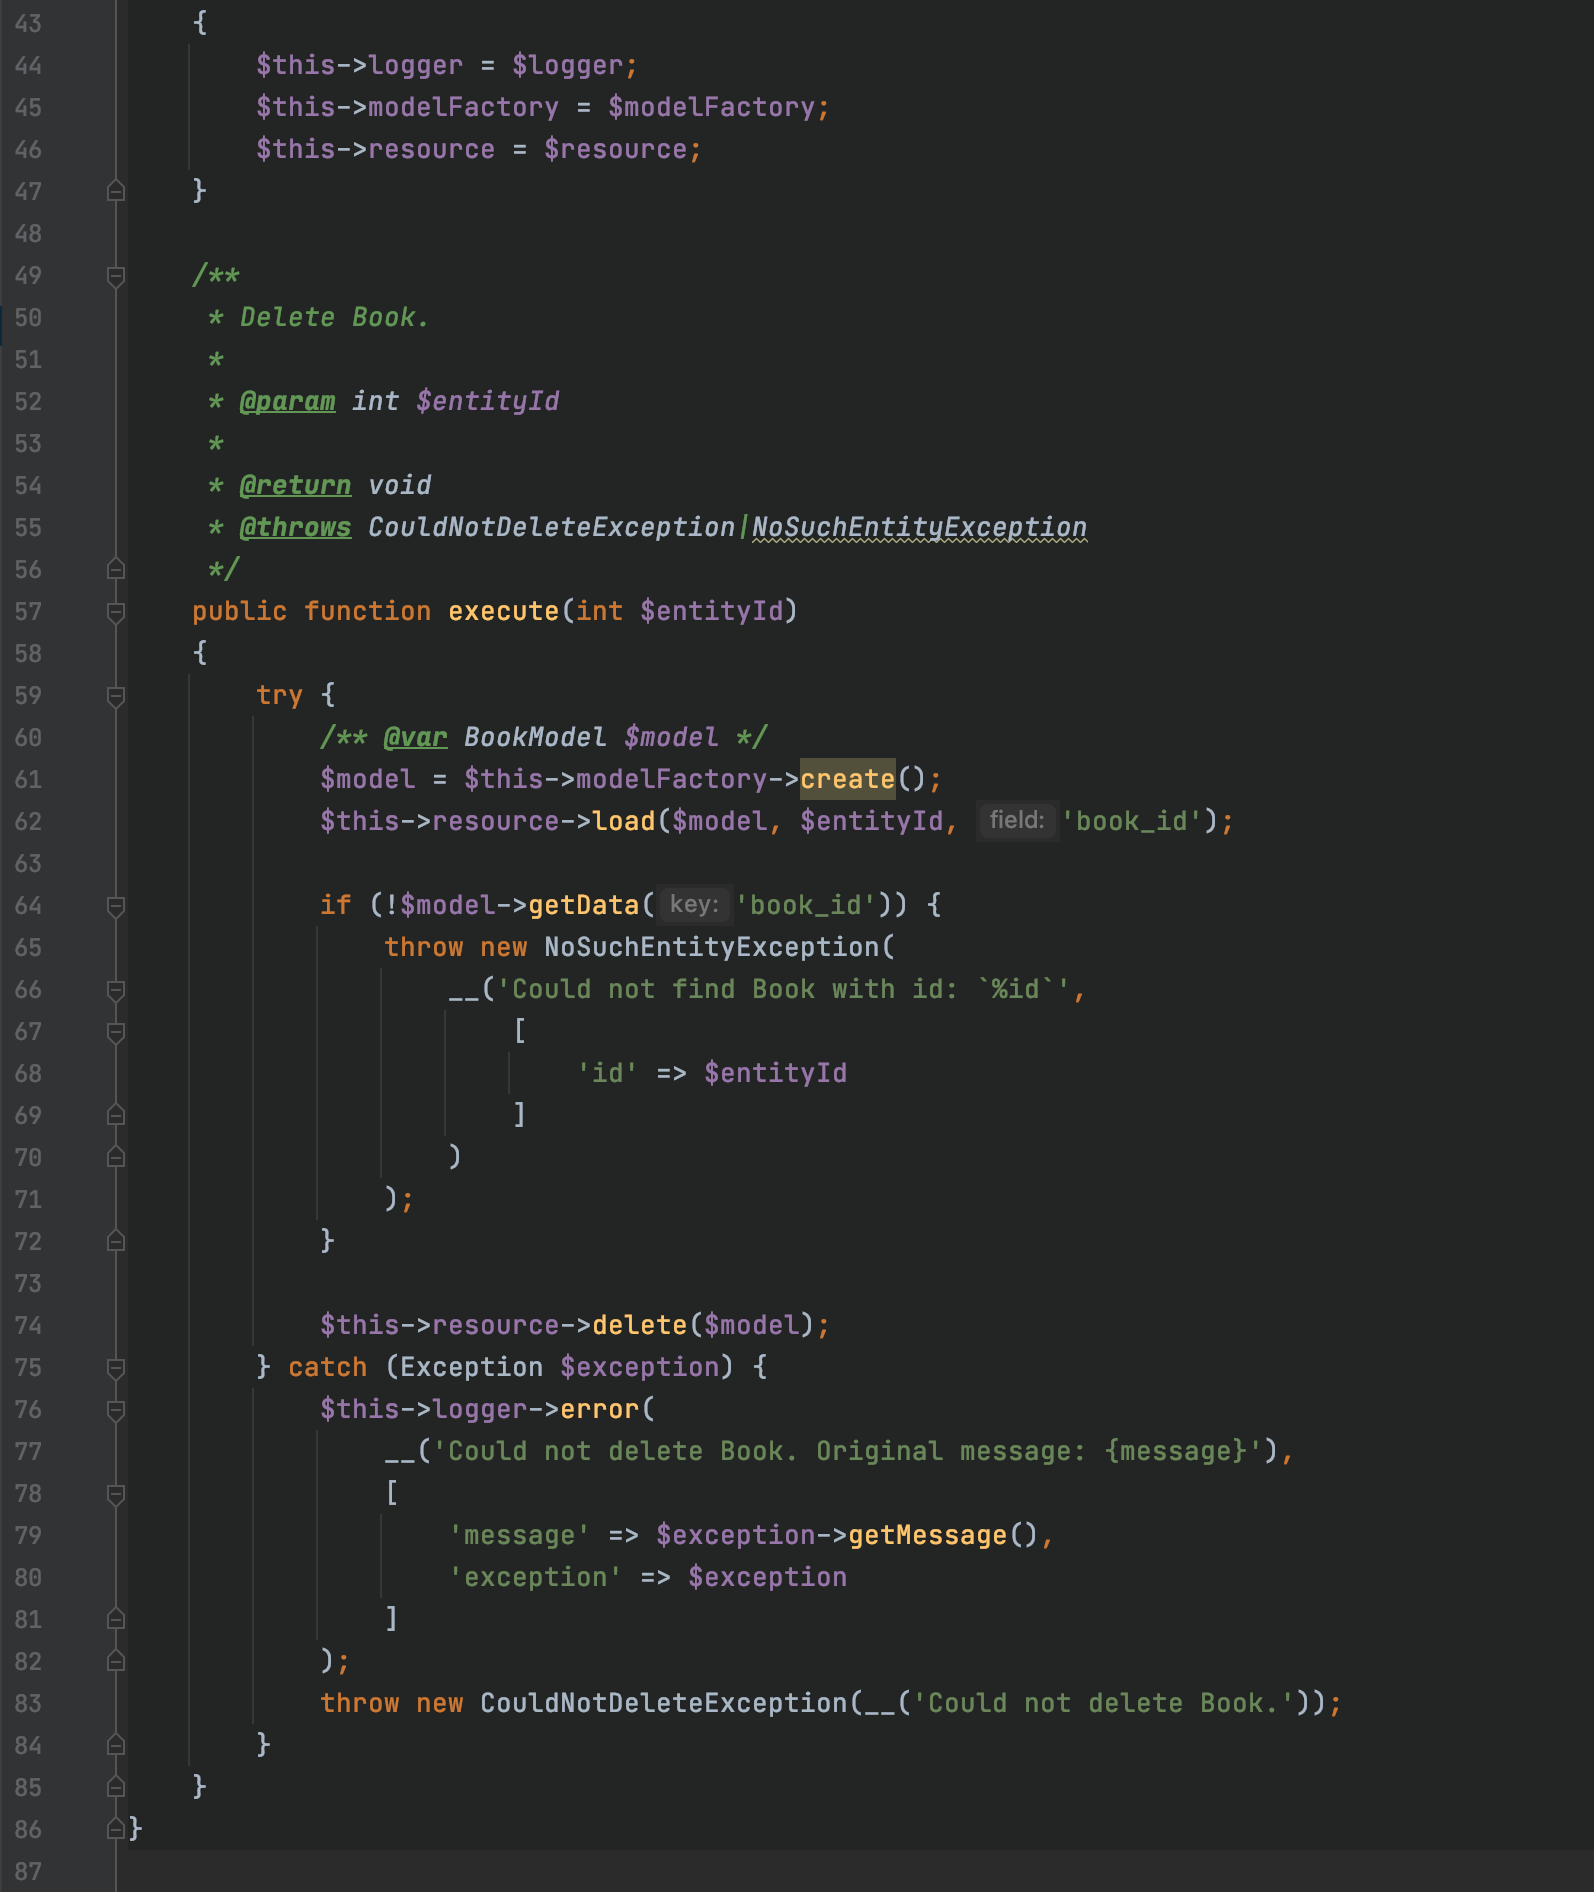Screen dimensions: 1594x1892
Task: Click the underlined NoSuchEntityException in docblock
Action: [x=920, y=527]
